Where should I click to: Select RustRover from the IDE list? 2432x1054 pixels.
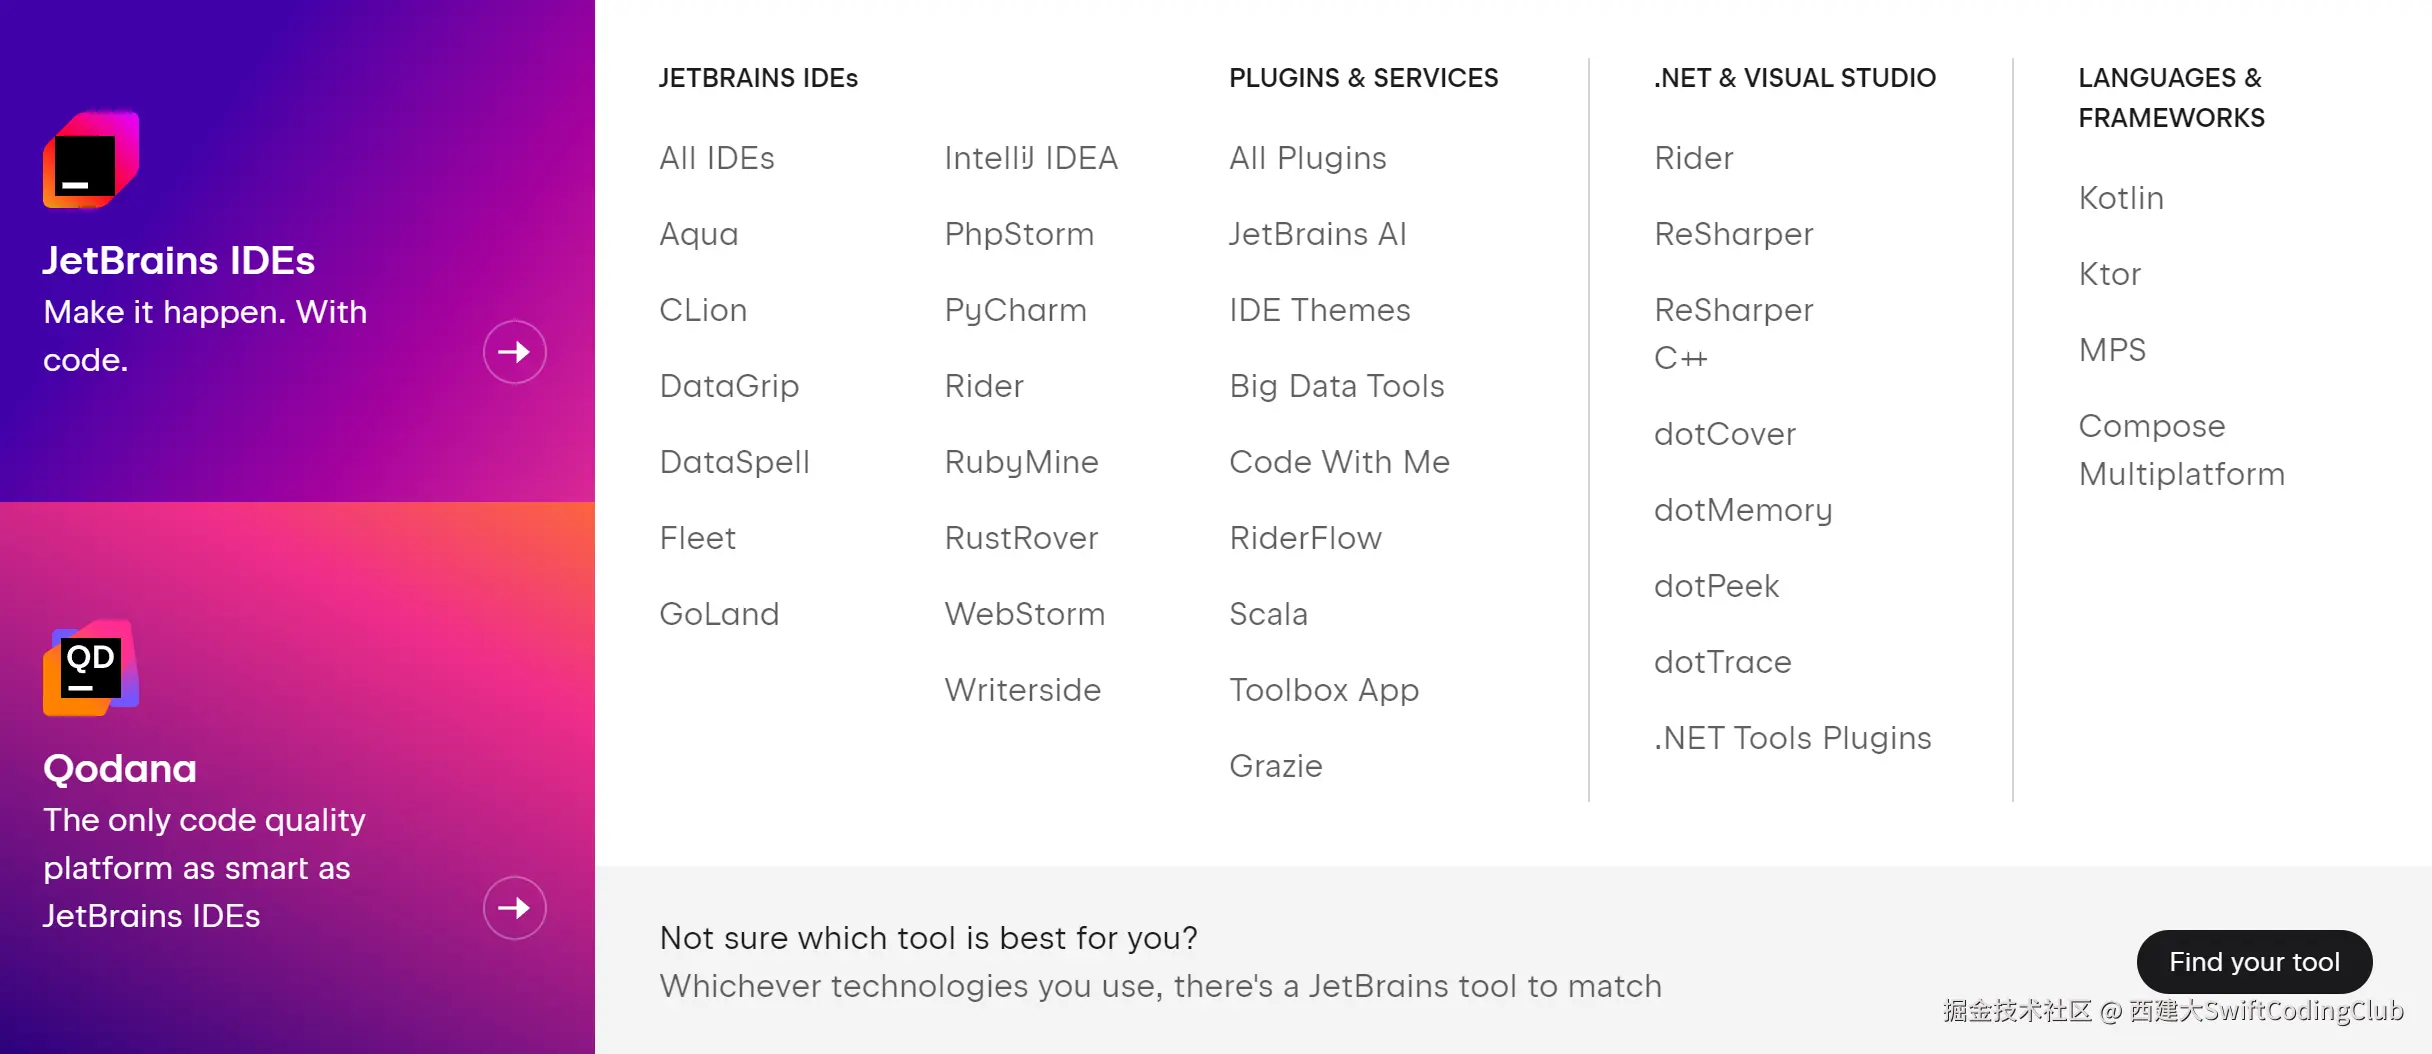coord(1021,538)
